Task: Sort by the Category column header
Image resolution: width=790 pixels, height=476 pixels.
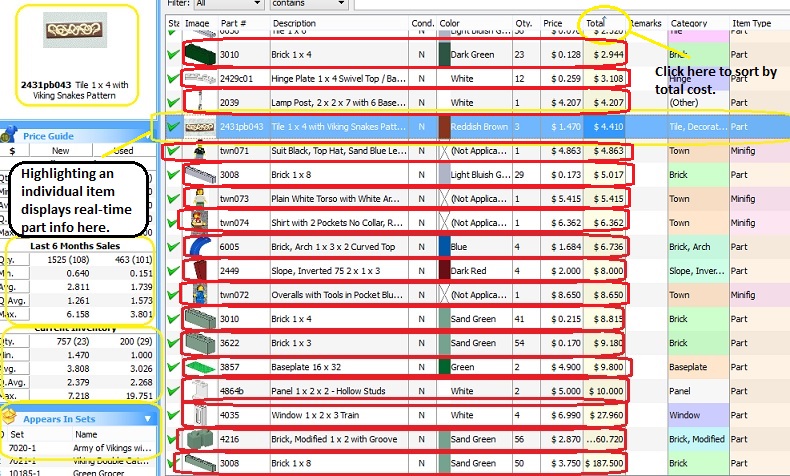Action: coord(689,23)
